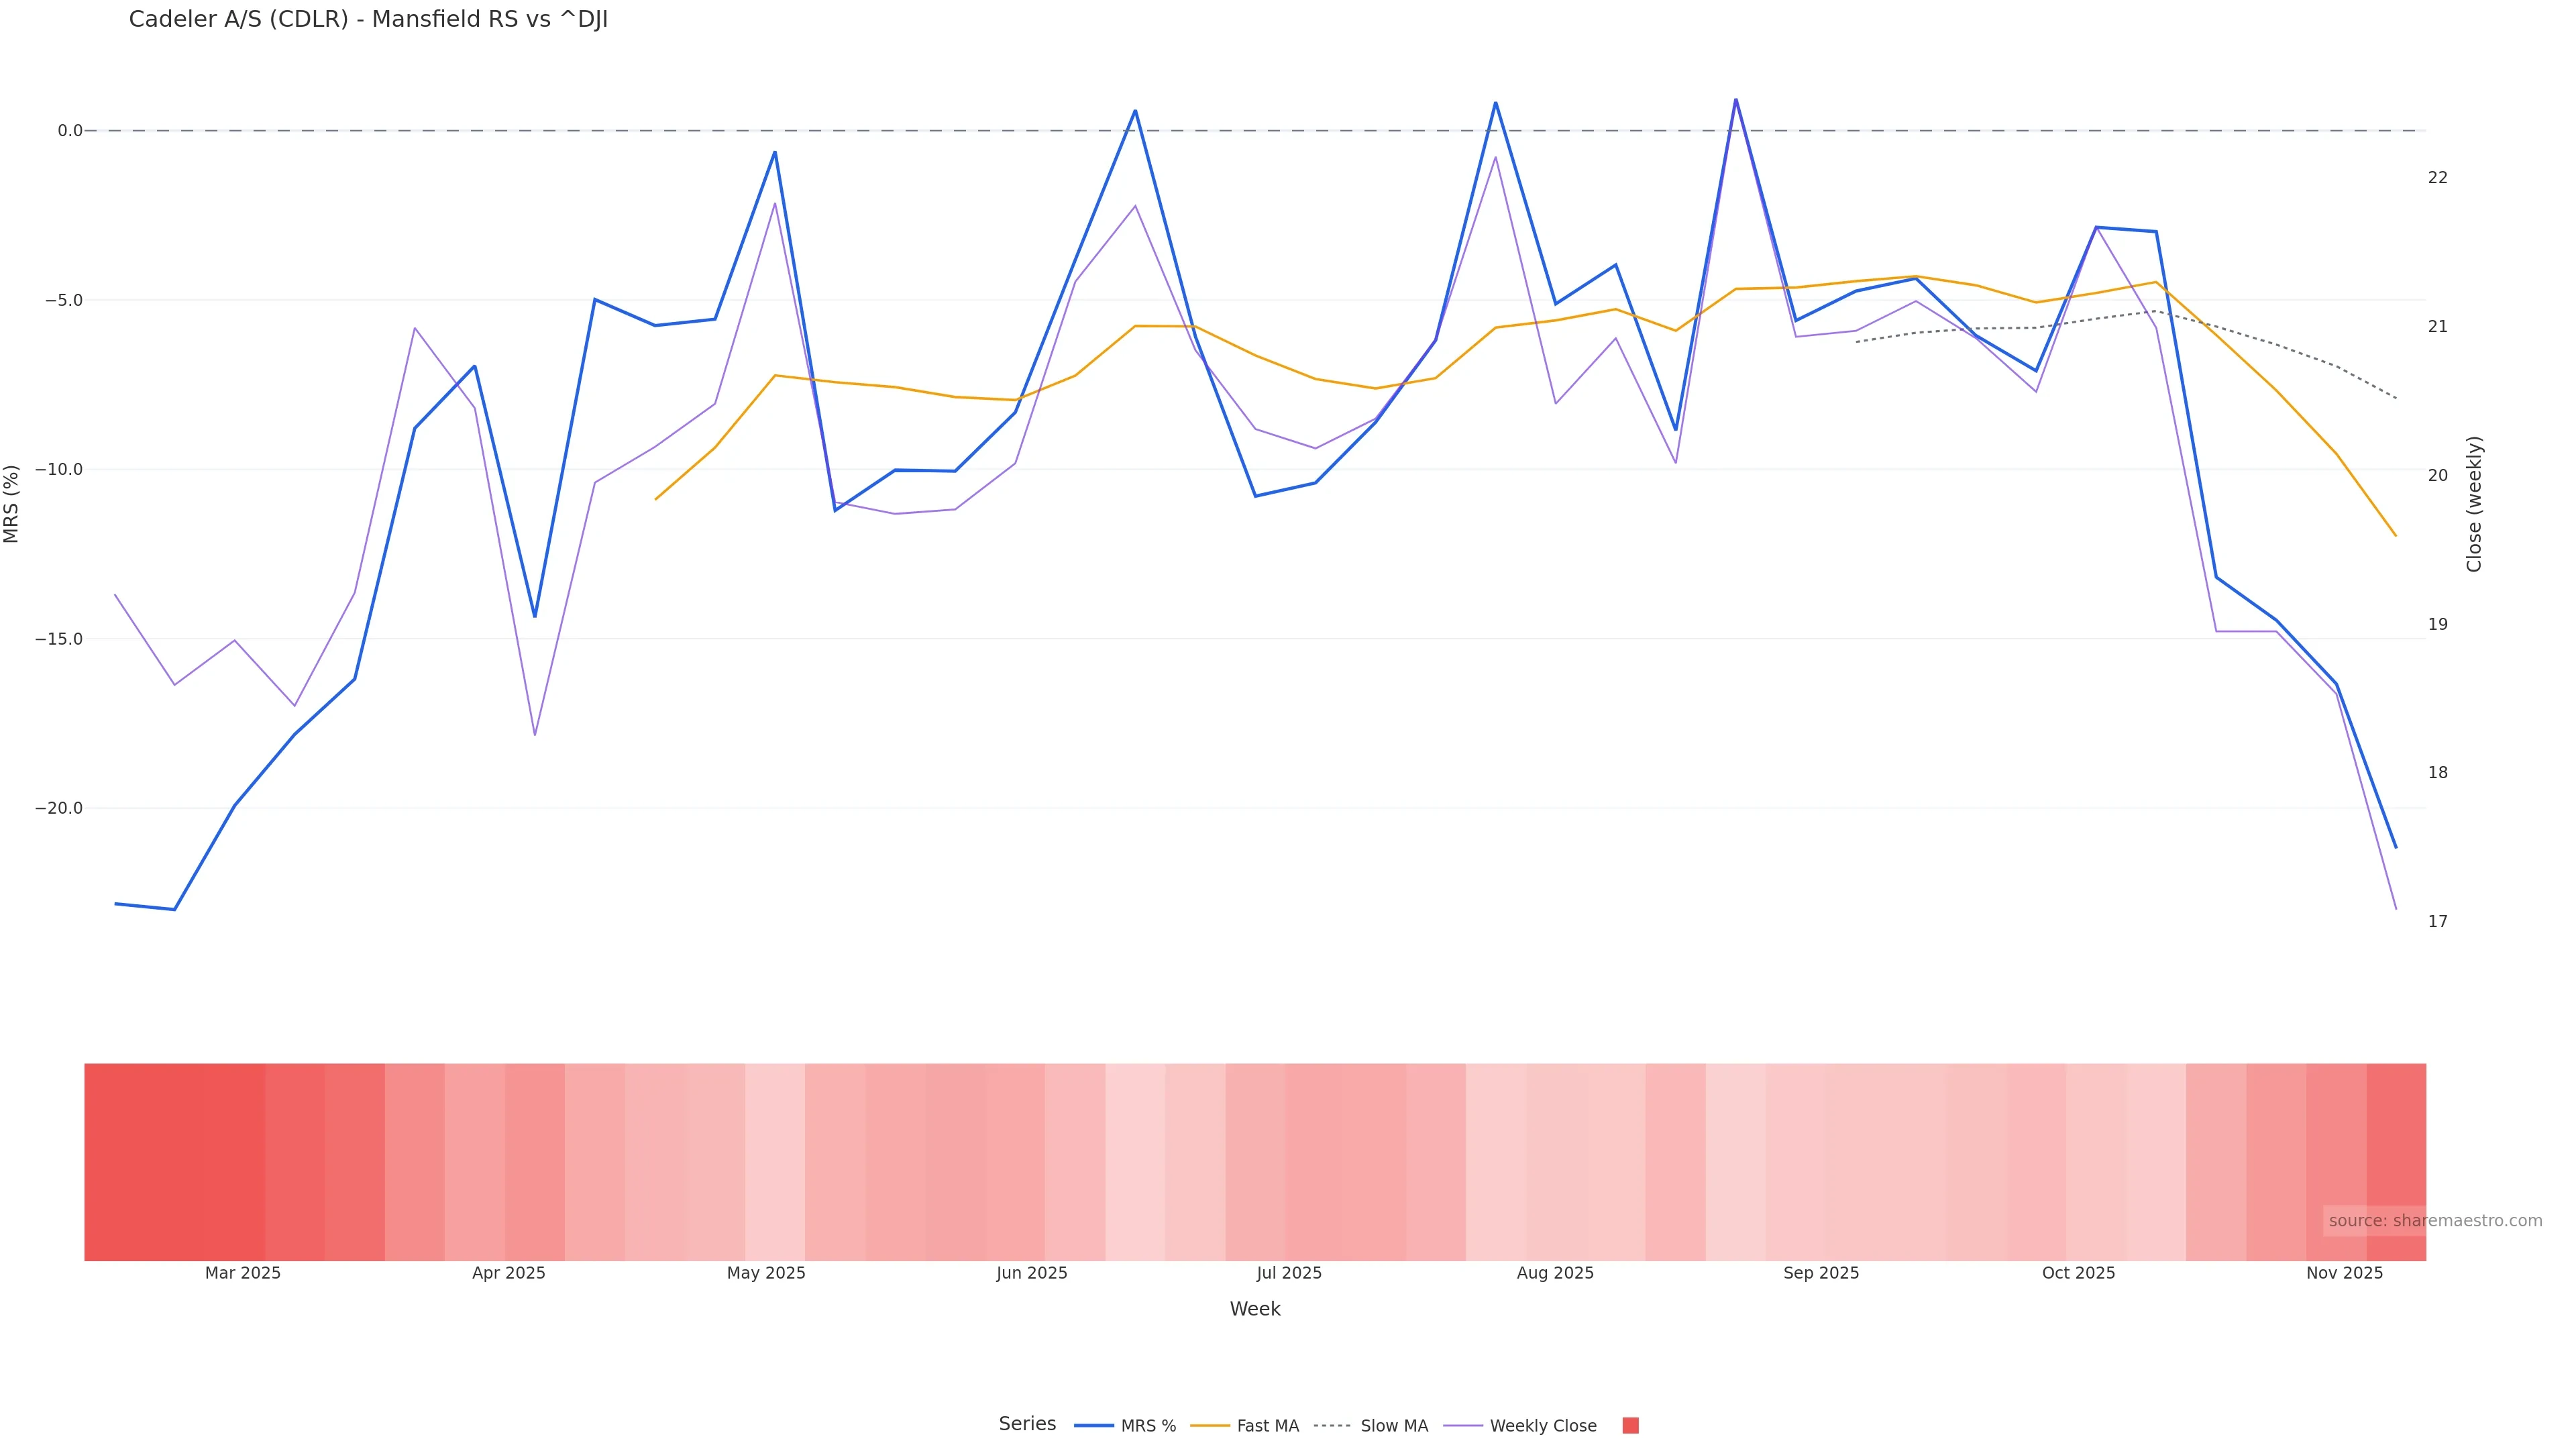Click the 'Series' legend title
The height and width of the screenshot is (1449, 2576).
[1027, 1424]
